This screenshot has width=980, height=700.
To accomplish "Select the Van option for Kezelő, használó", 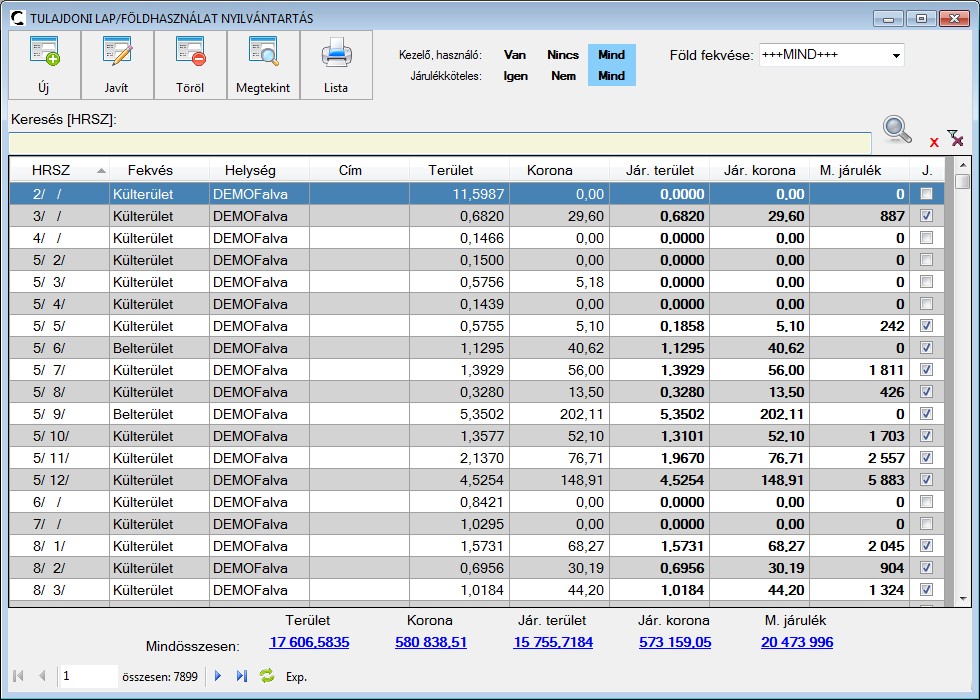I will pos(515,55).
